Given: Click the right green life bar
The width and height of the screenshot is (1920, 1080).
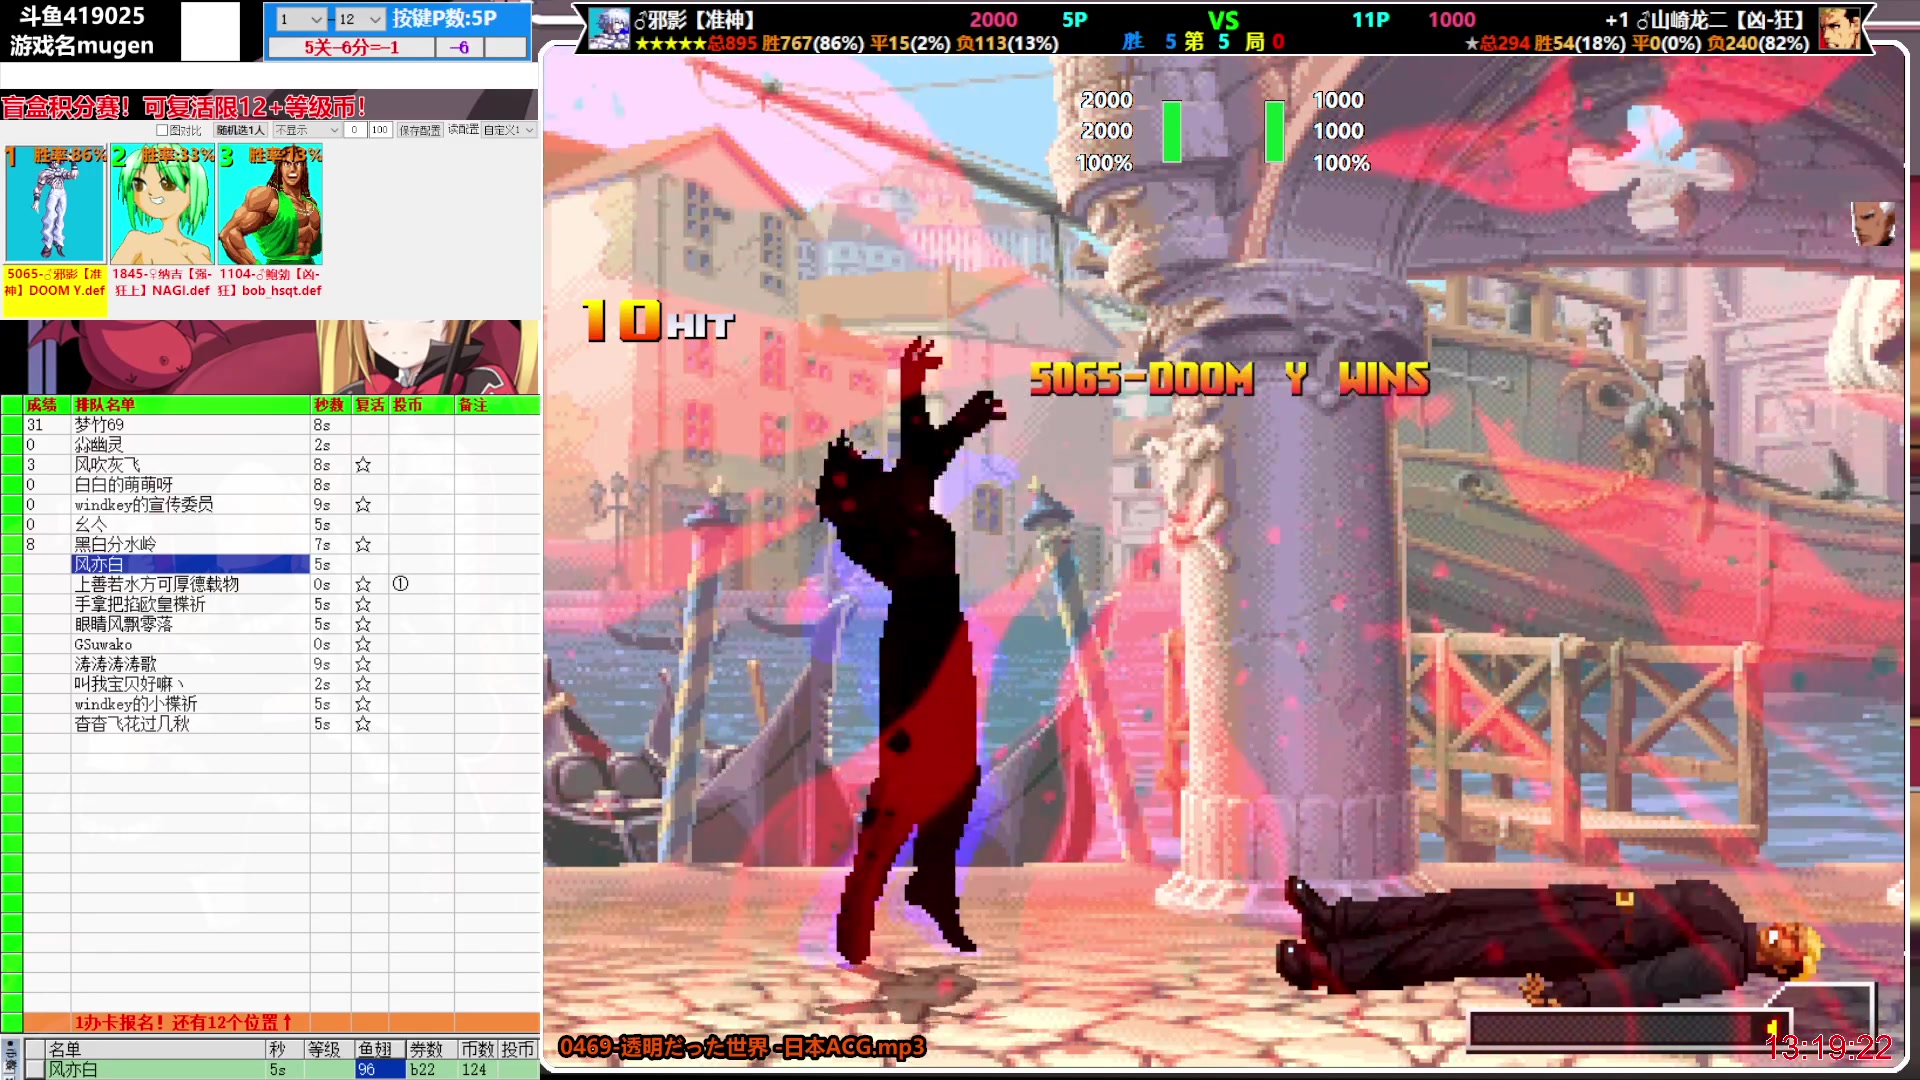Looking at the screenshot, I should [x=1274, y=131].
